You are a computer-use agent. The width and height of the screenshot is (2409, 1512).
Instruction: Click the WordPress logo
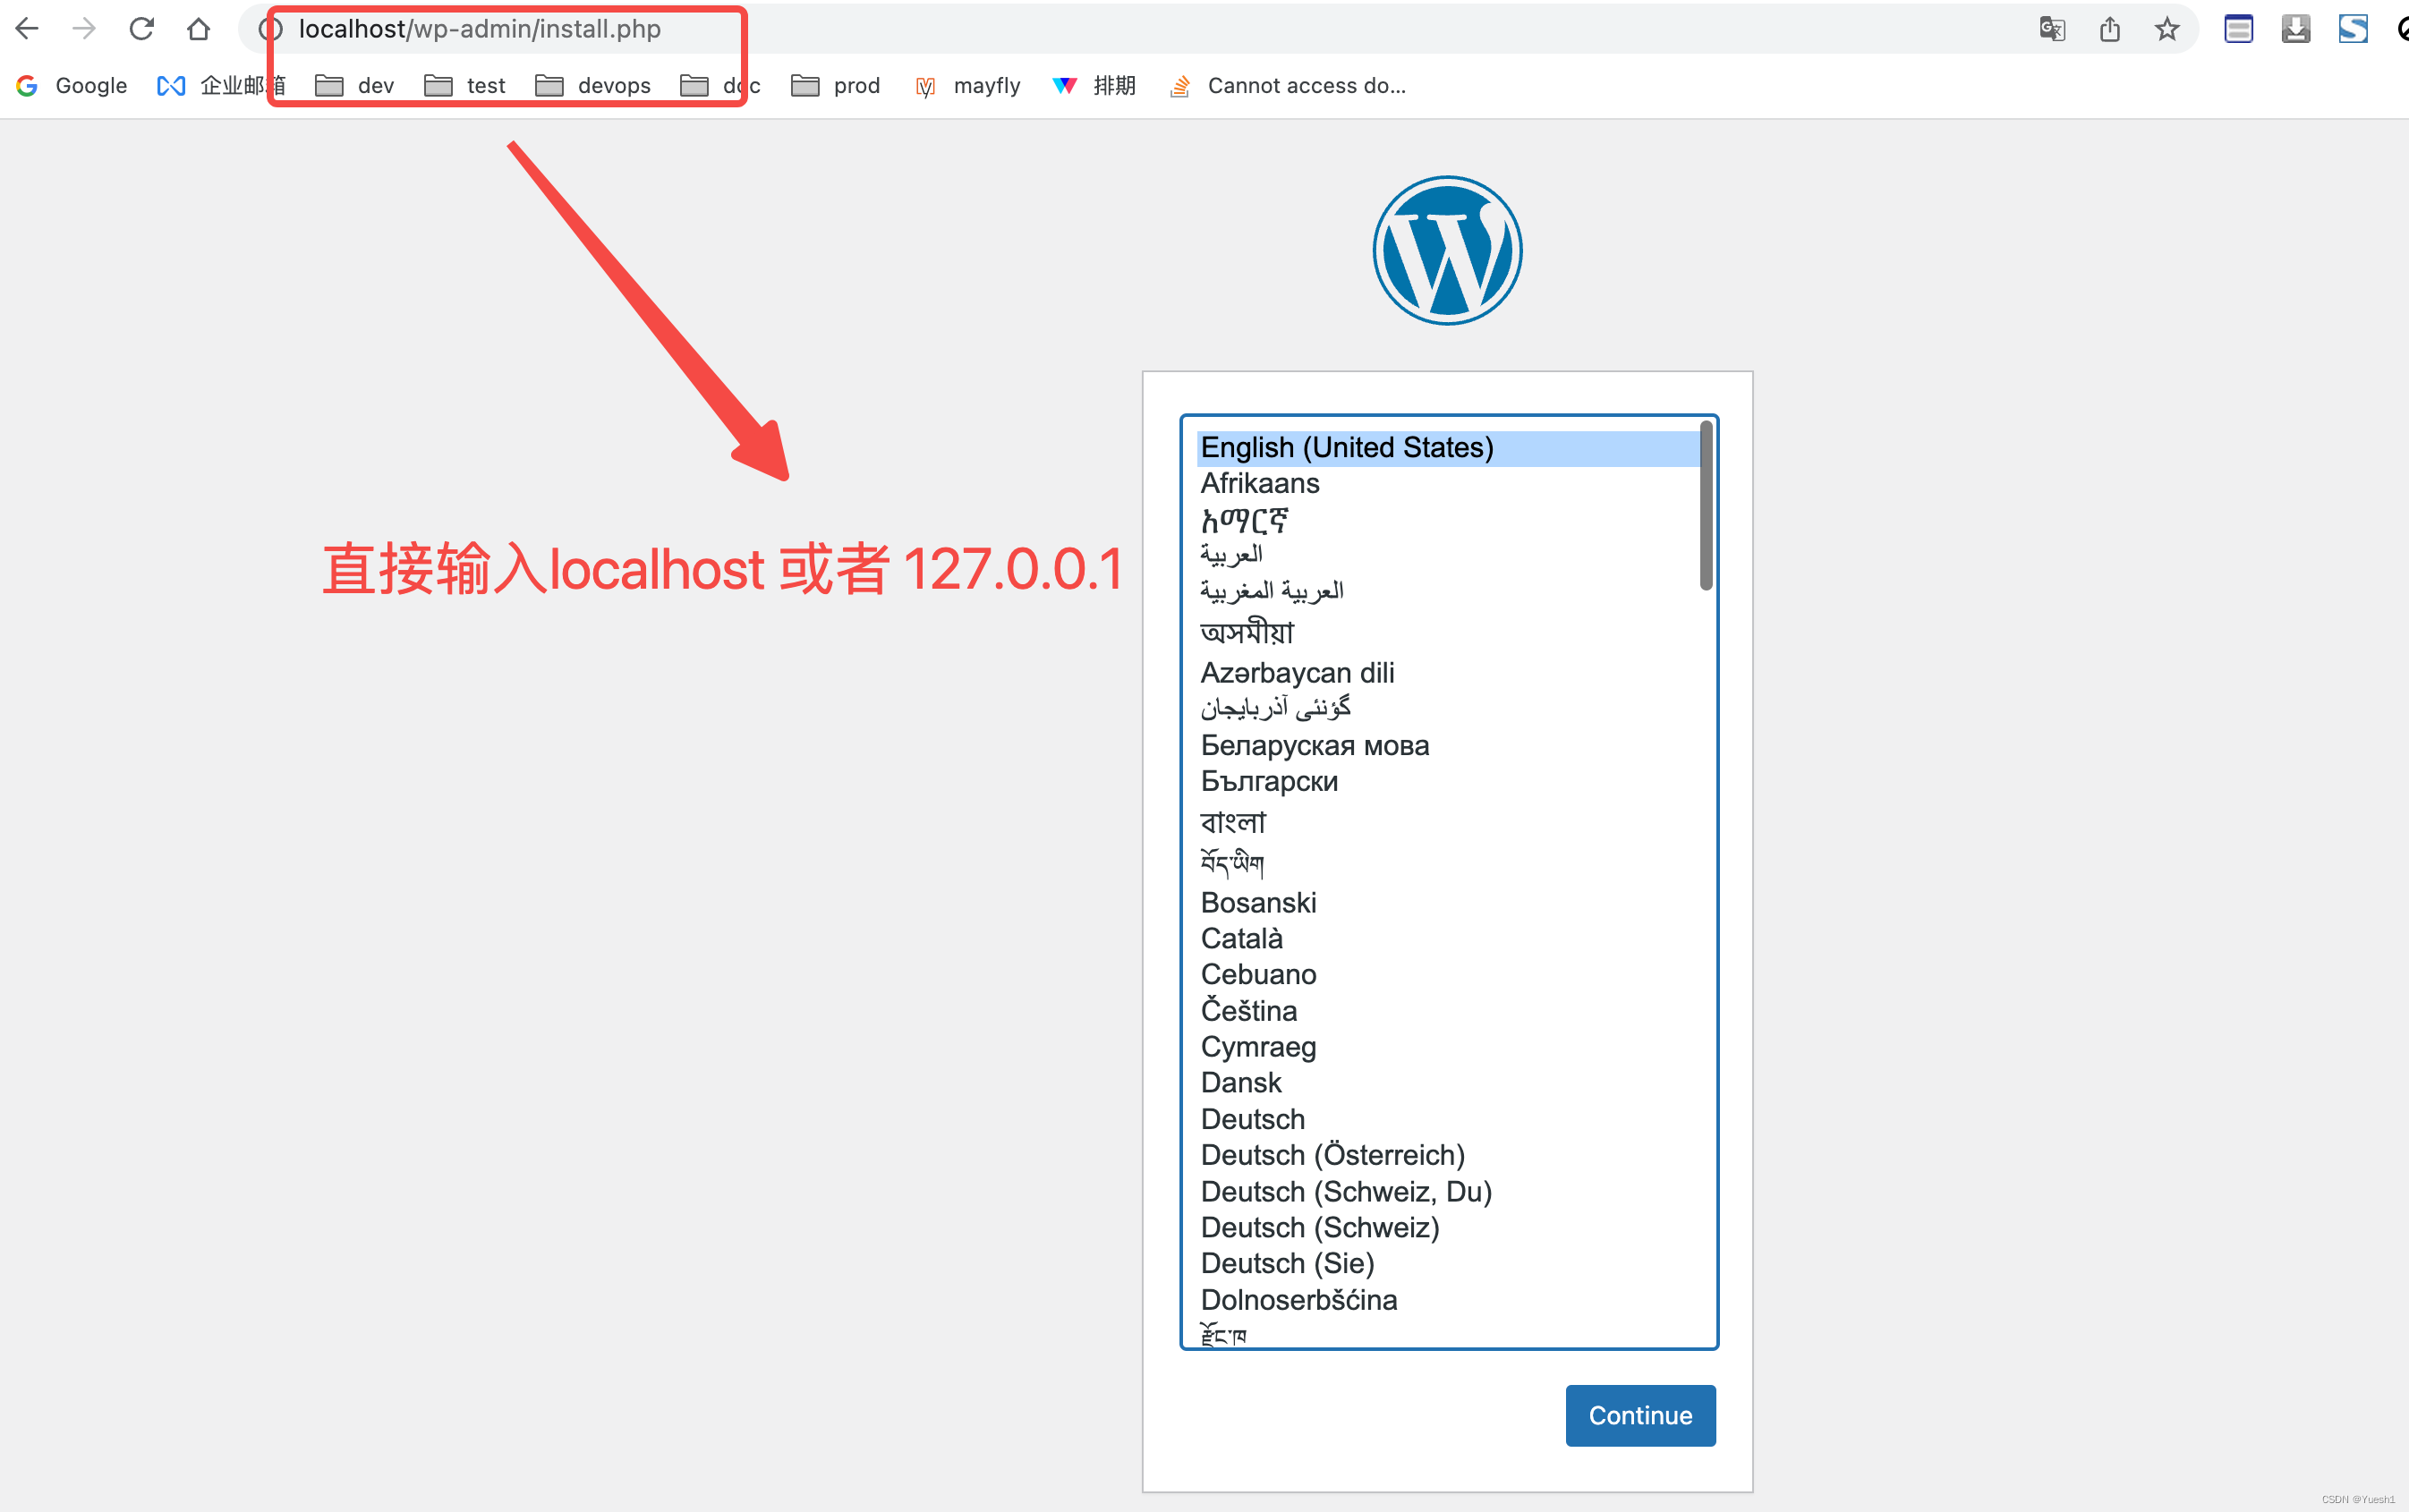click(x=1447, y=251)
